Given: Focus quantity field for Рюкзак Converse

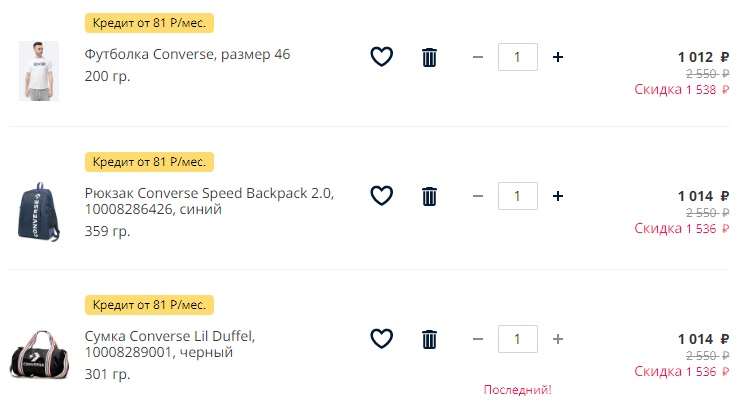Looking at the screenshot, I should [517, 196].
